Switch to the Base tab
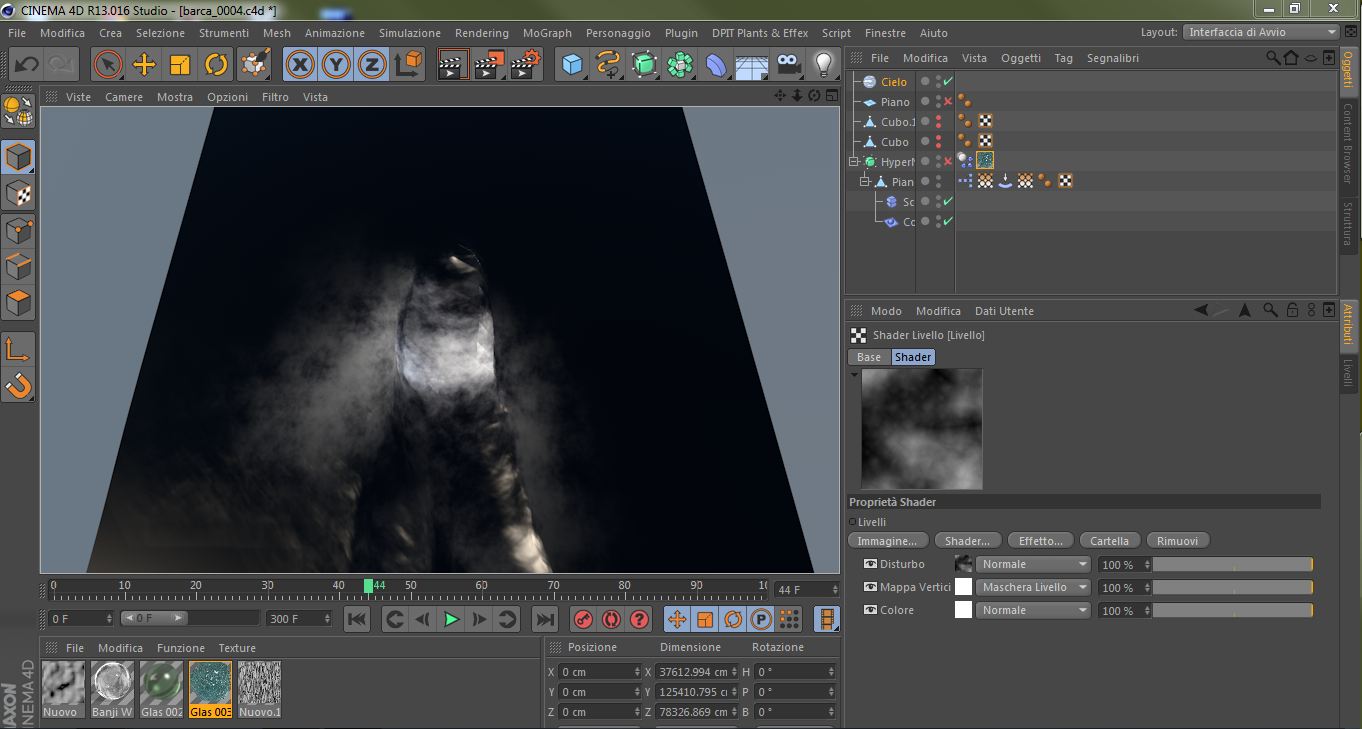The height and width of the screenshot is (729, 1362). point(869,357)
